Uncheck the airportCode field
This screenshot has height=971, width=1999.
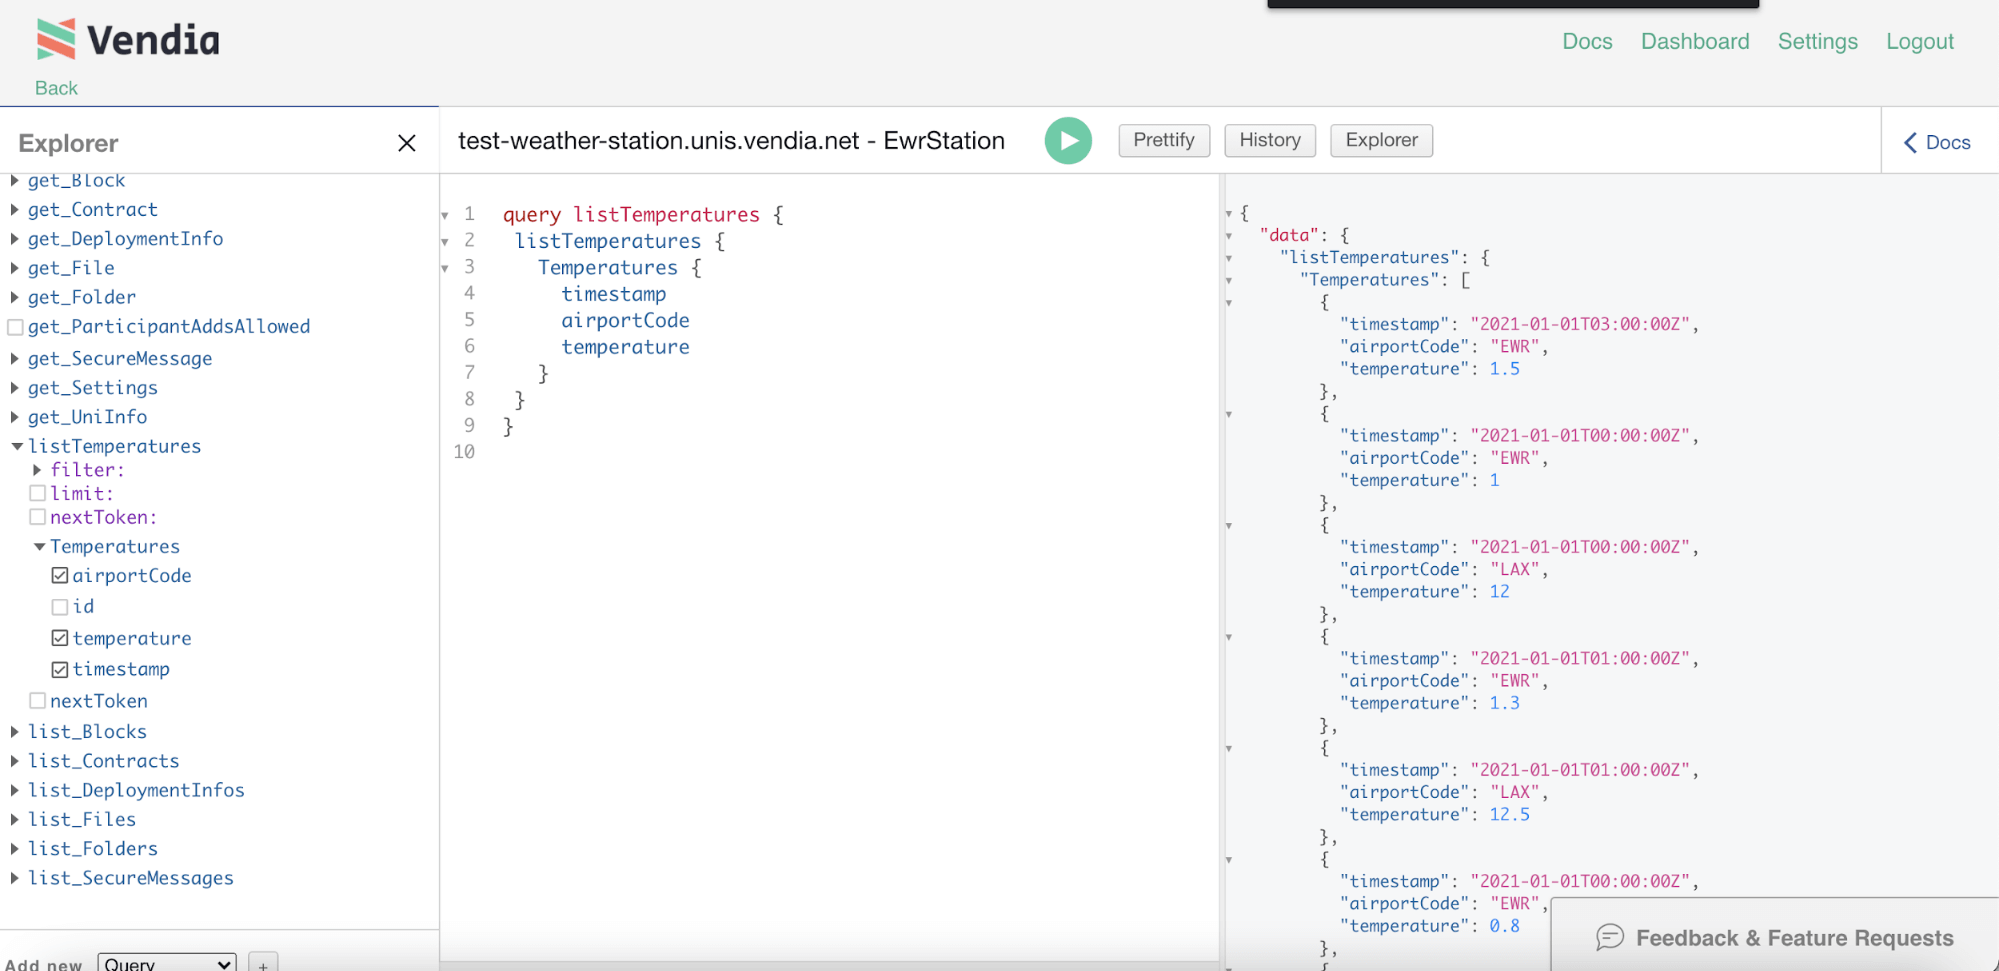pos(60,576)
